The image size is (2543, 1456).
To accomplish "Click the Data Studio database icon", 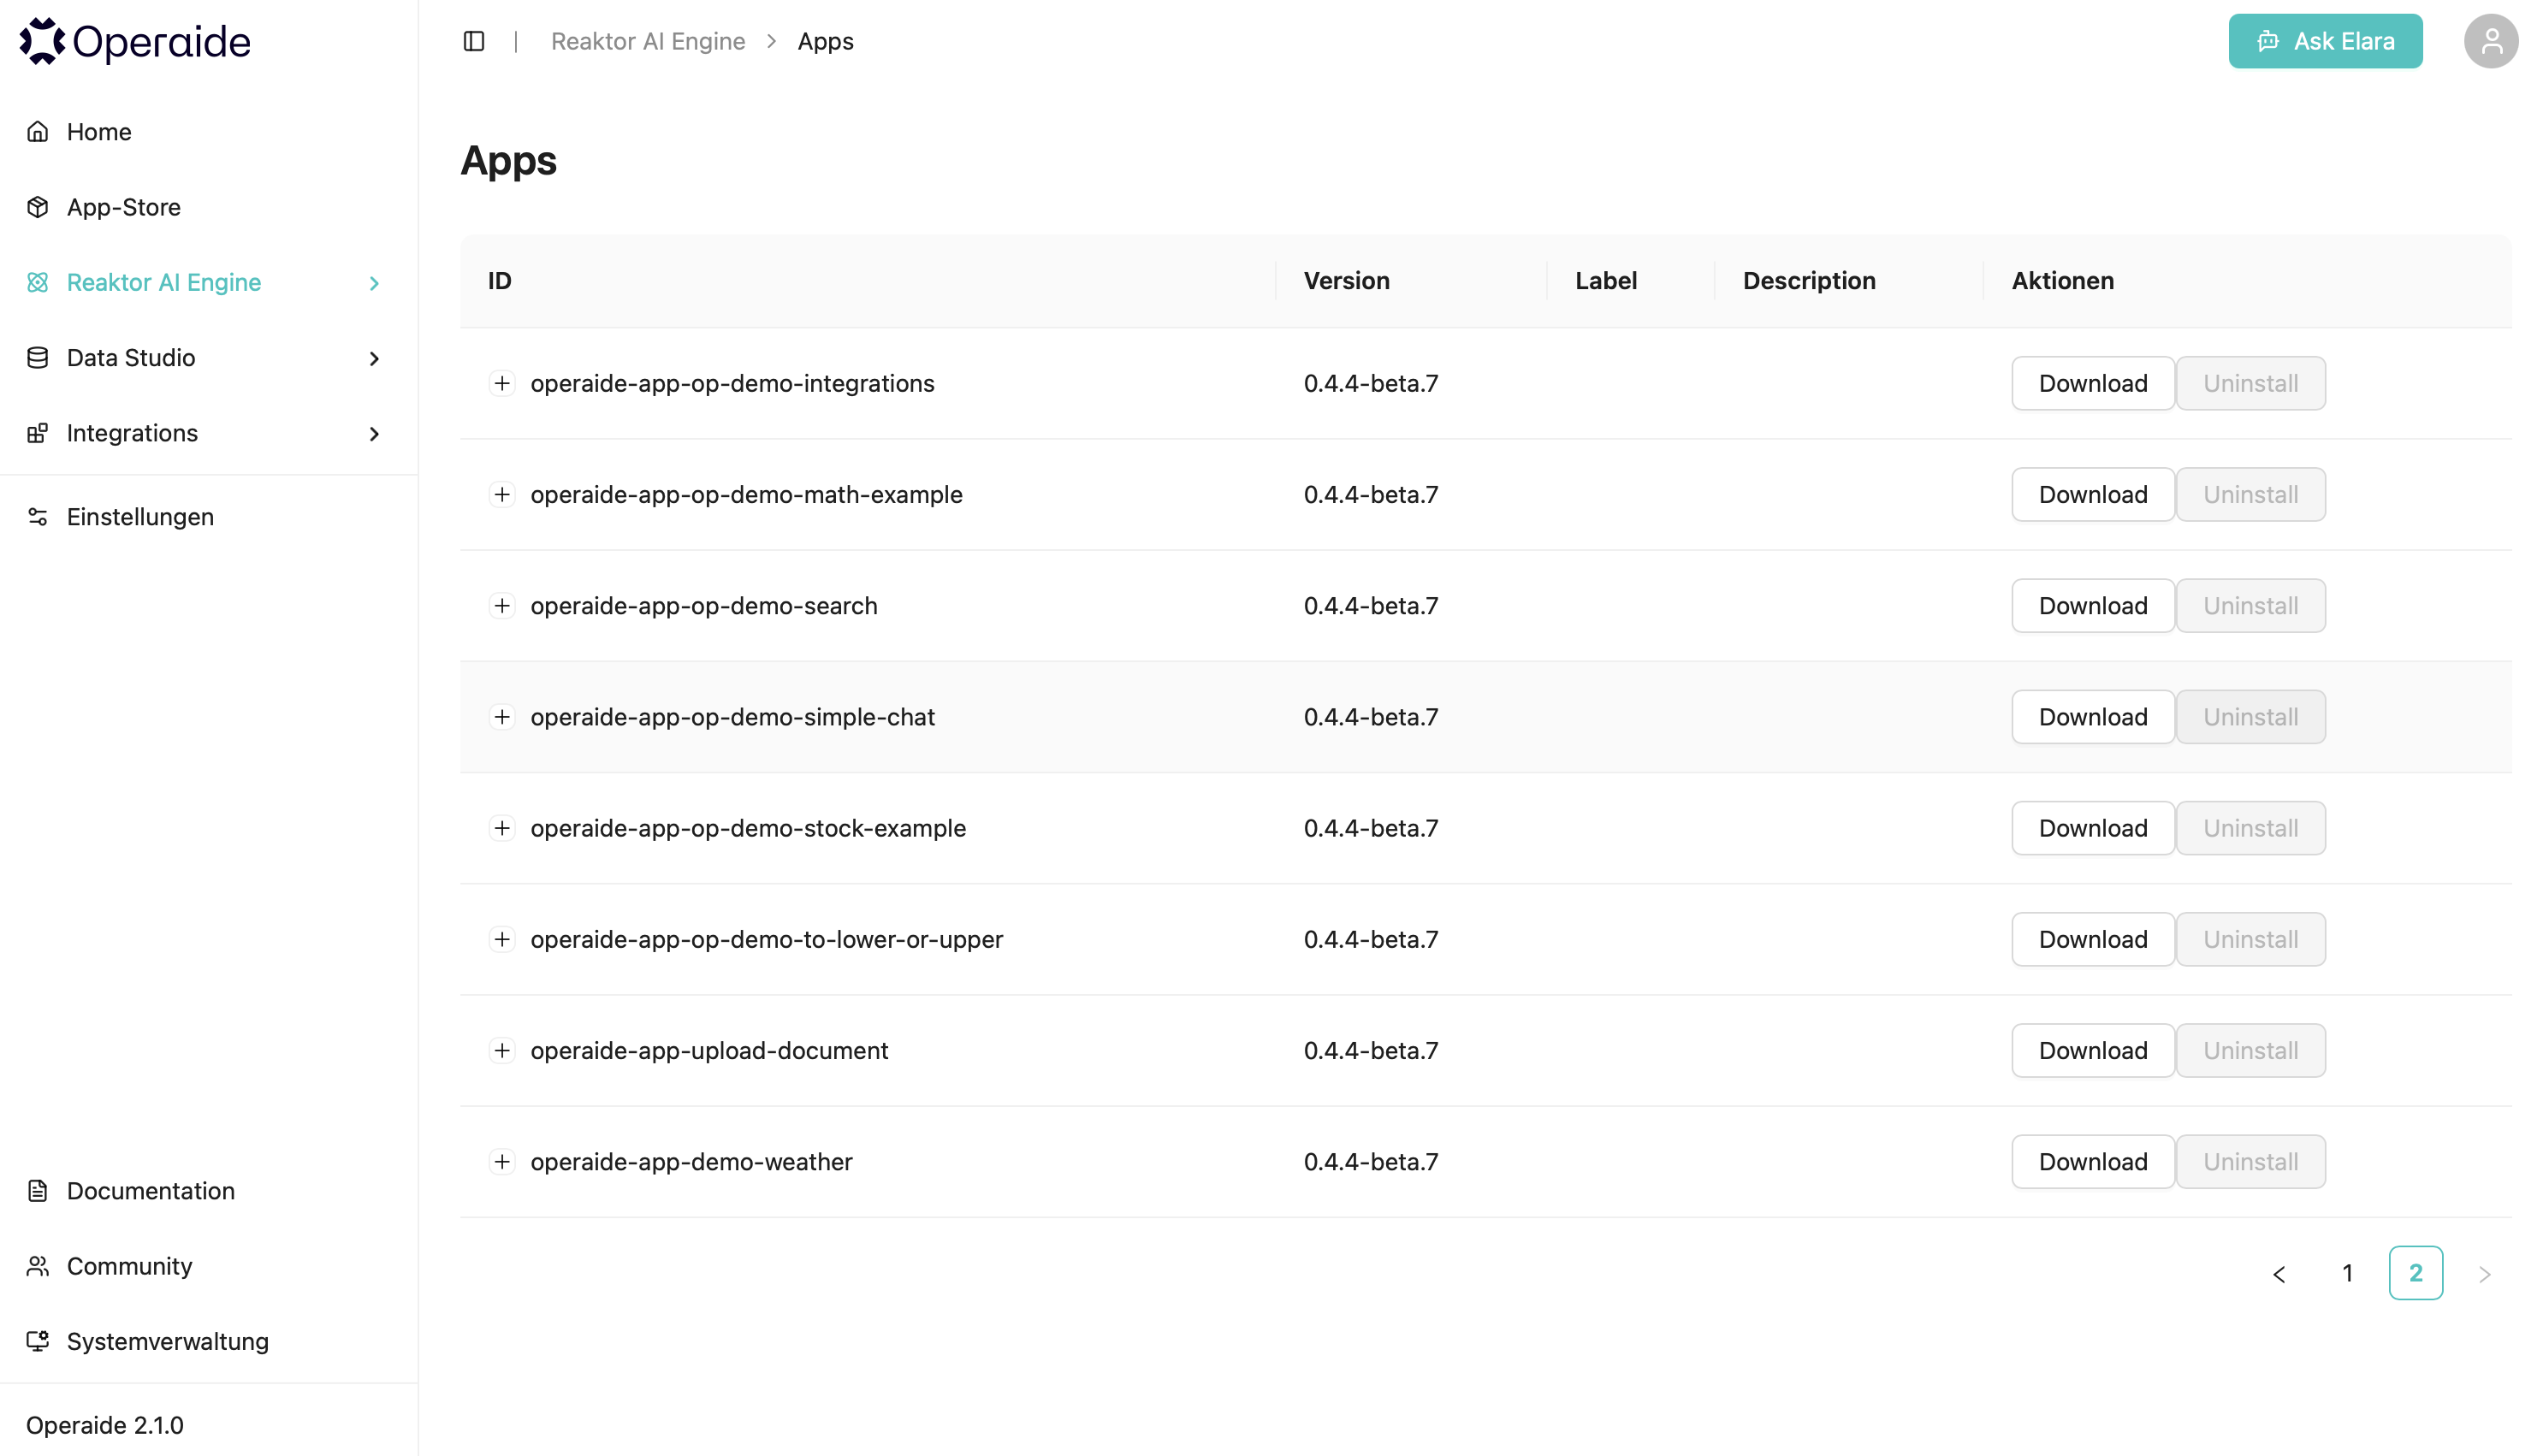I will tap(38, 358).
